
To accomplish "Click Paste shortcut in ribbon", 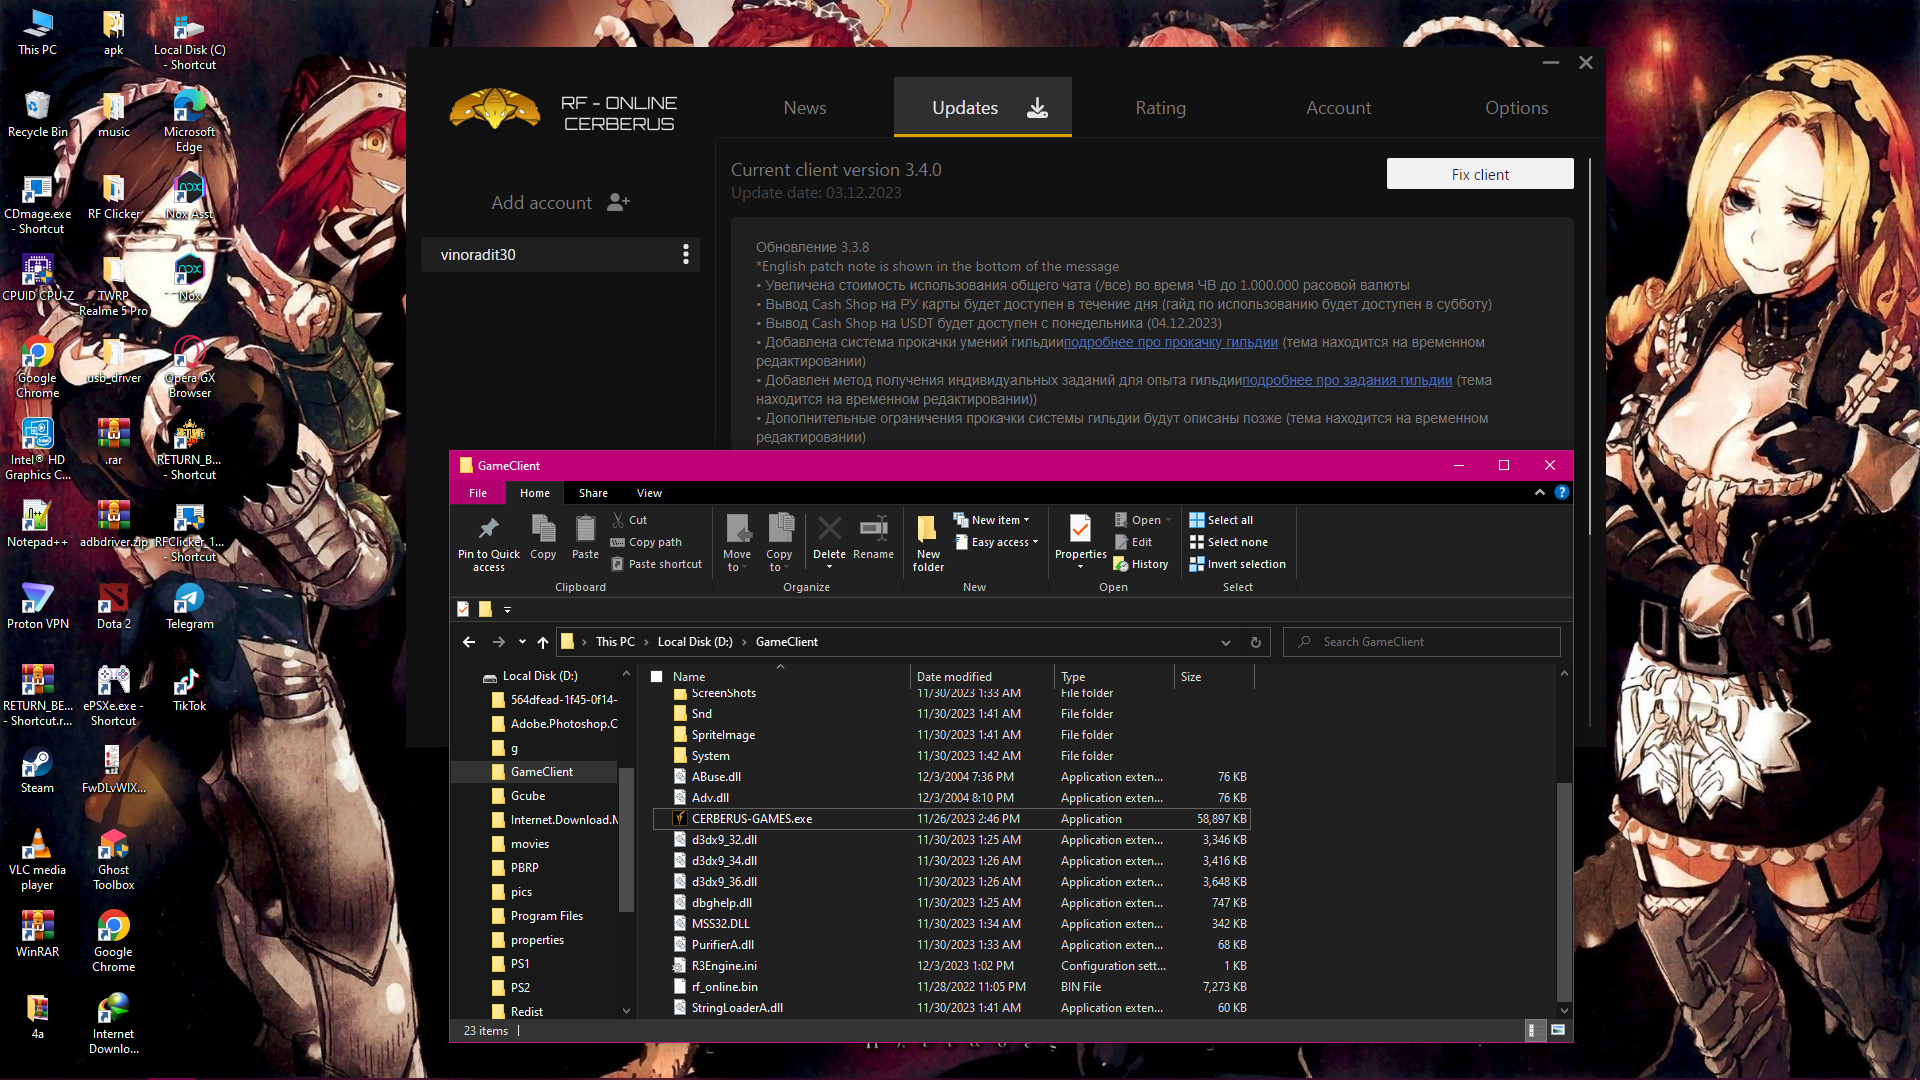I will (657, 564).
